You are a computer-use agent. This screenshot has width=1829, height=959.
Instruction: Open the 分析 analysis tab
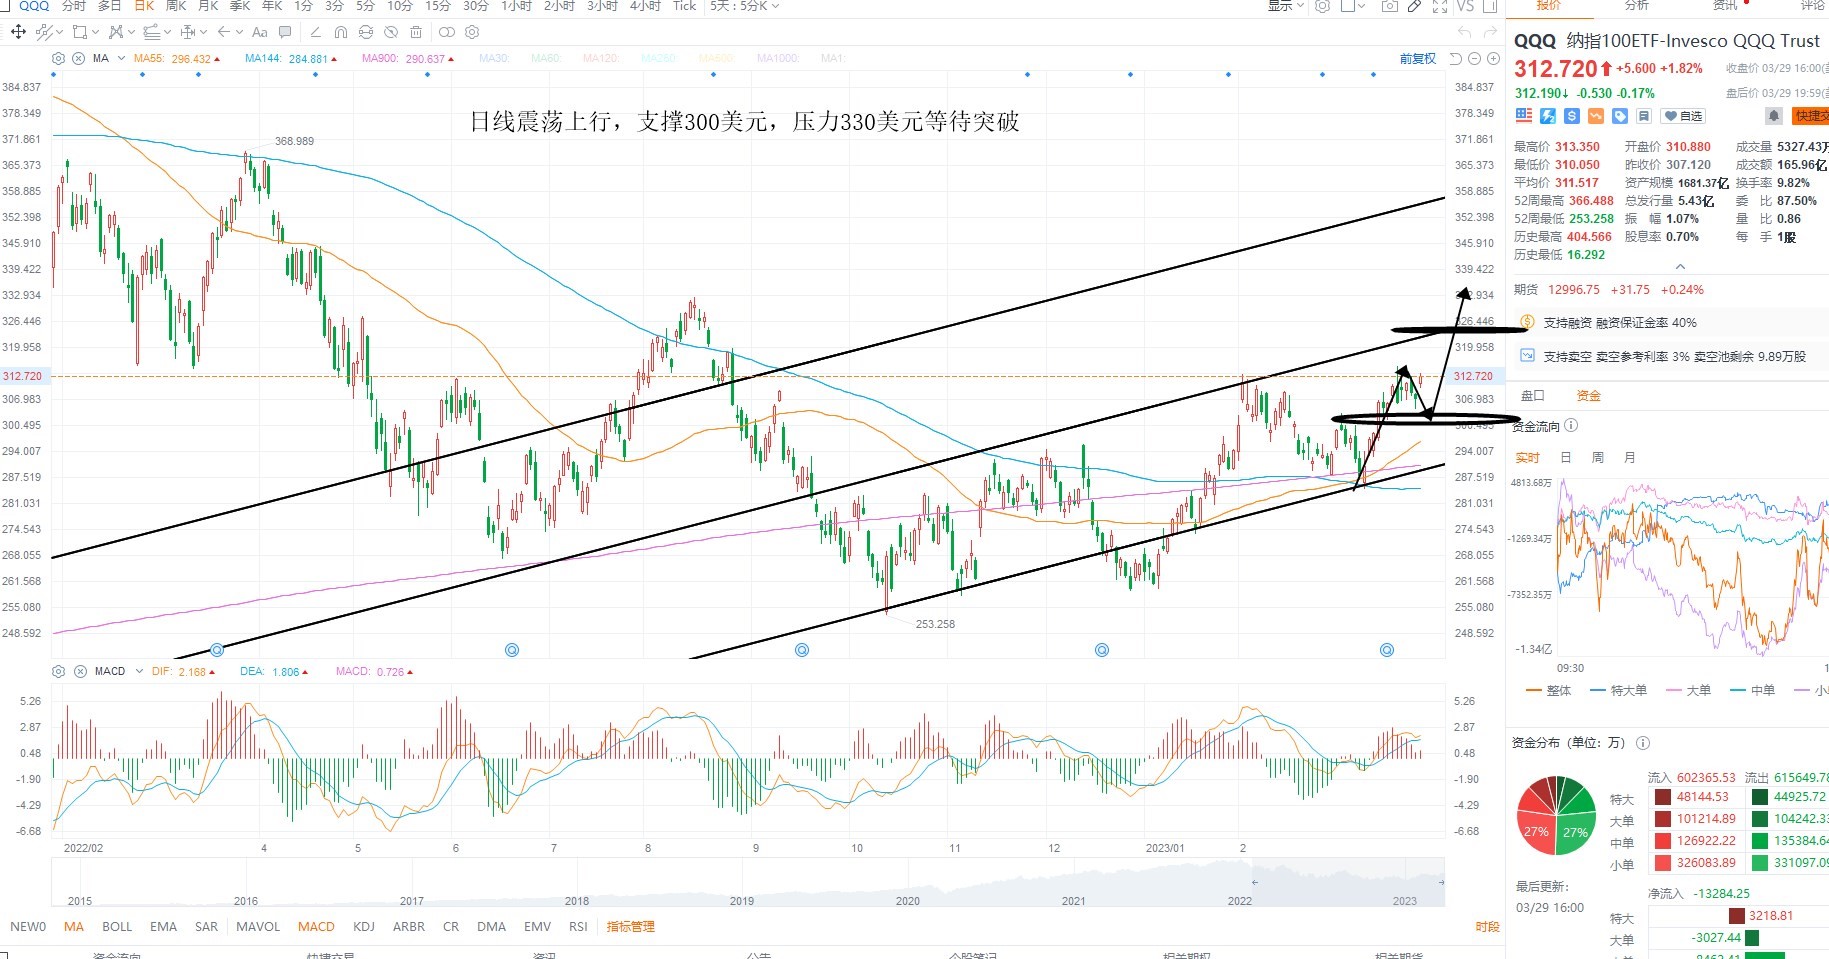pyautogui.click(x=1637, y=6)
